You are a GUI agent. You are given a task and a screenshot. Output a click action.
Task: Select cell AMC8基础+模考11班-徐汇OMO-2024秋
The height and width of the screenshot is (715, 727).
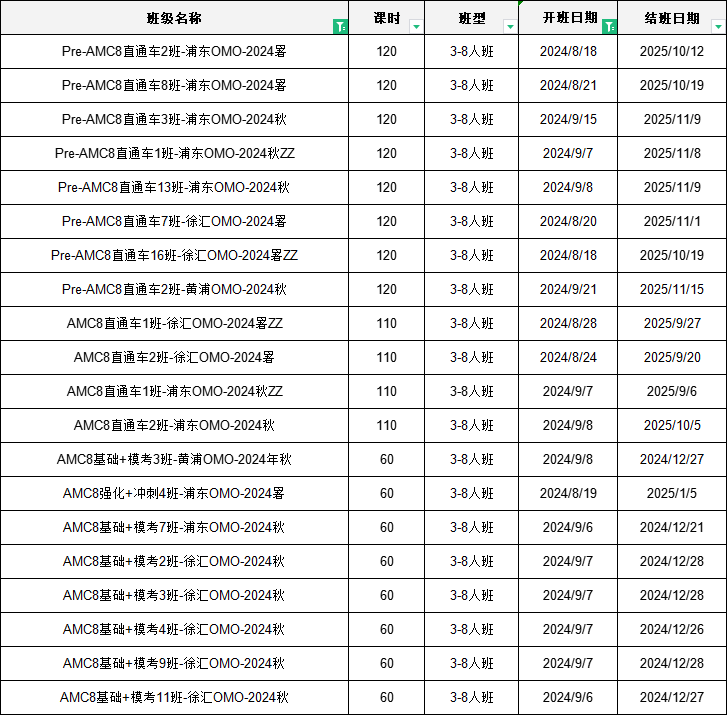pos(174,697)
